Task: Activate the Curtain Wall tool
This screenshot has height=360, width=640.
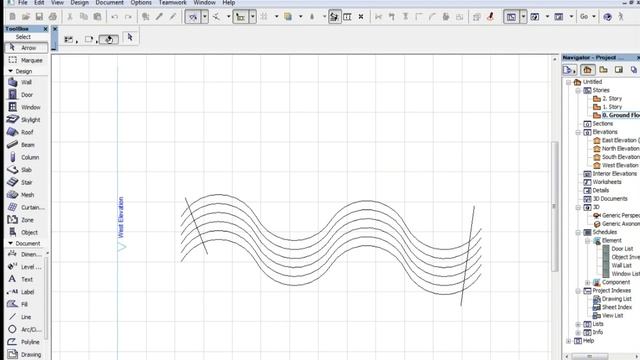Action: [x=26, y=207]
